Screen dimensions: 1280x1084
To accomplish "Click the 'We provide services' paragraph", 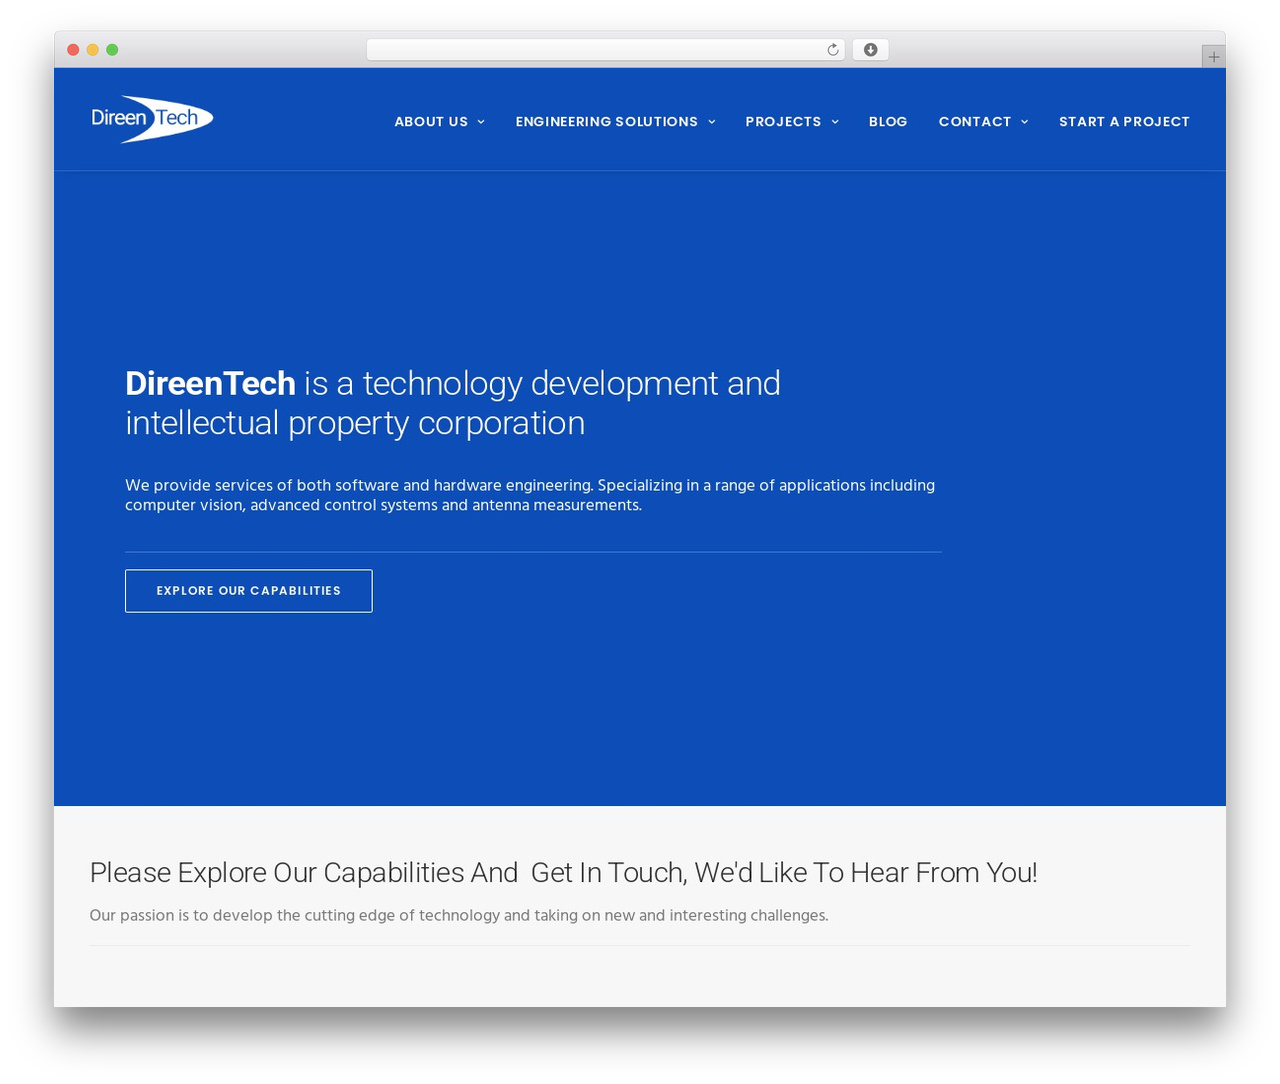I will coord(530,495).
